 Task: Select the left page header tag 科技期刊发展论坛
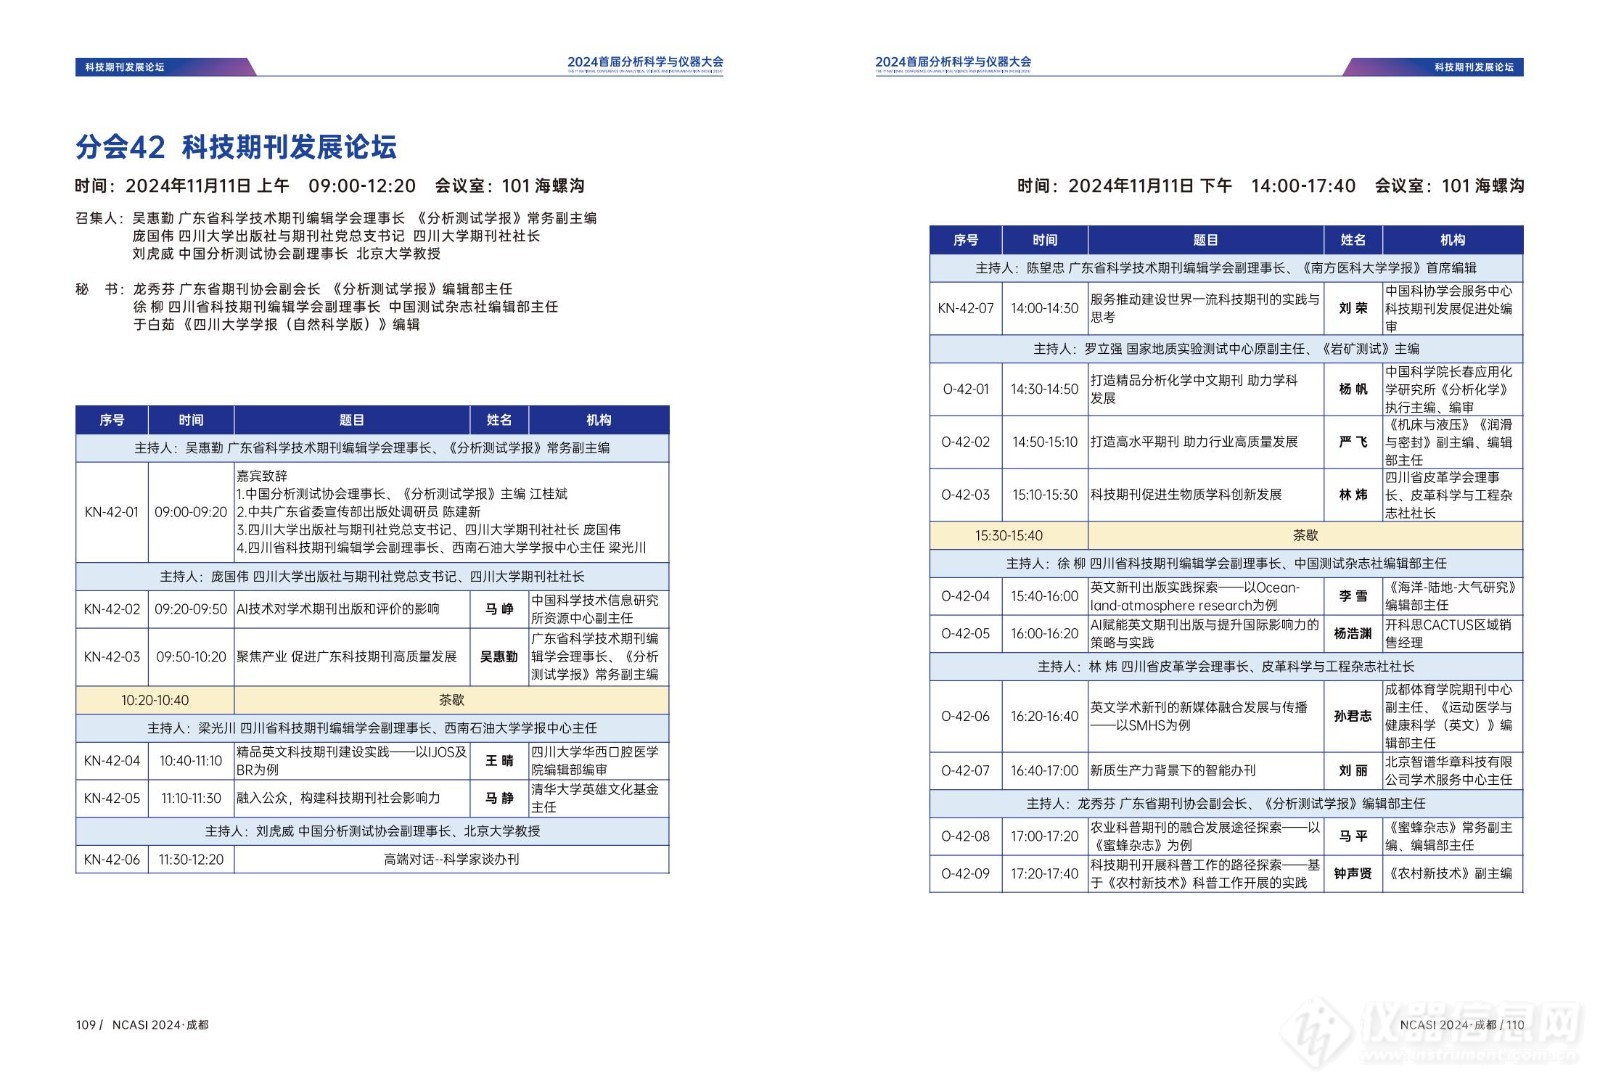coord(124,67)
